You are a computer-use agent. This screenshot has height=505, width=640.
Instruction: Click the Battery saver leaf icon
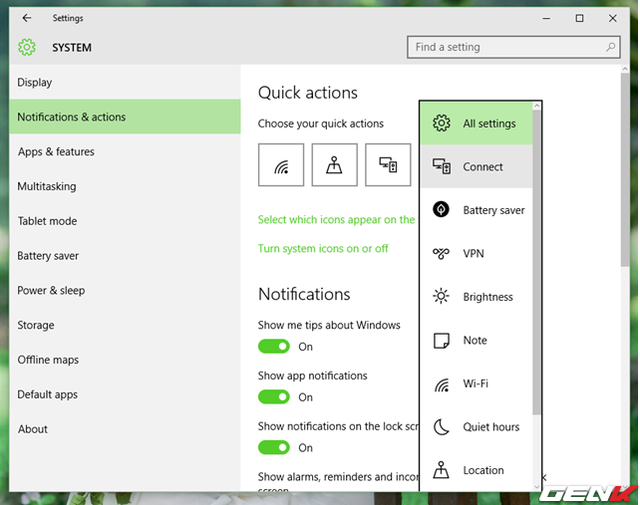coord(441,210)
